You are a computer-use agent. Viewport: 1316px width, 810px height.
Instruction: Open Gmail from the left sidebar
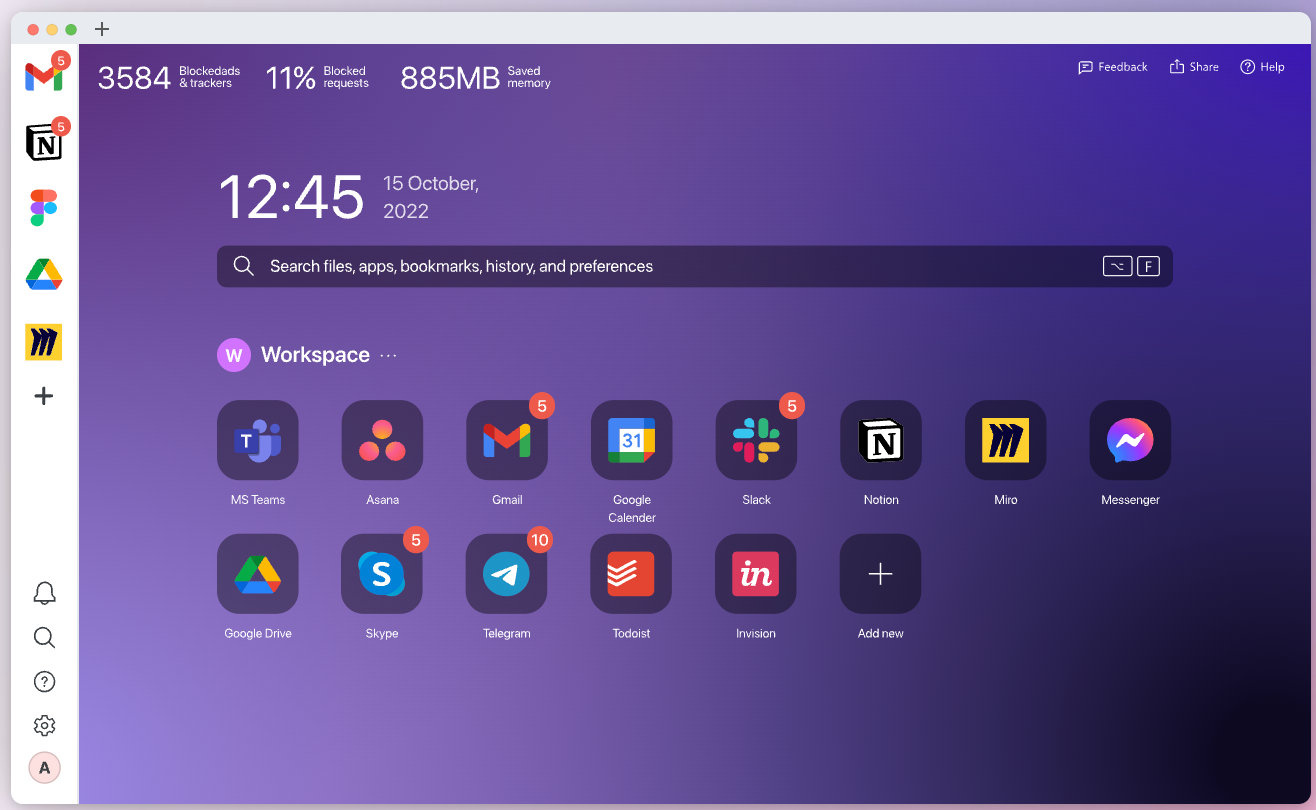pyautogui.click(x=44, y=76)
